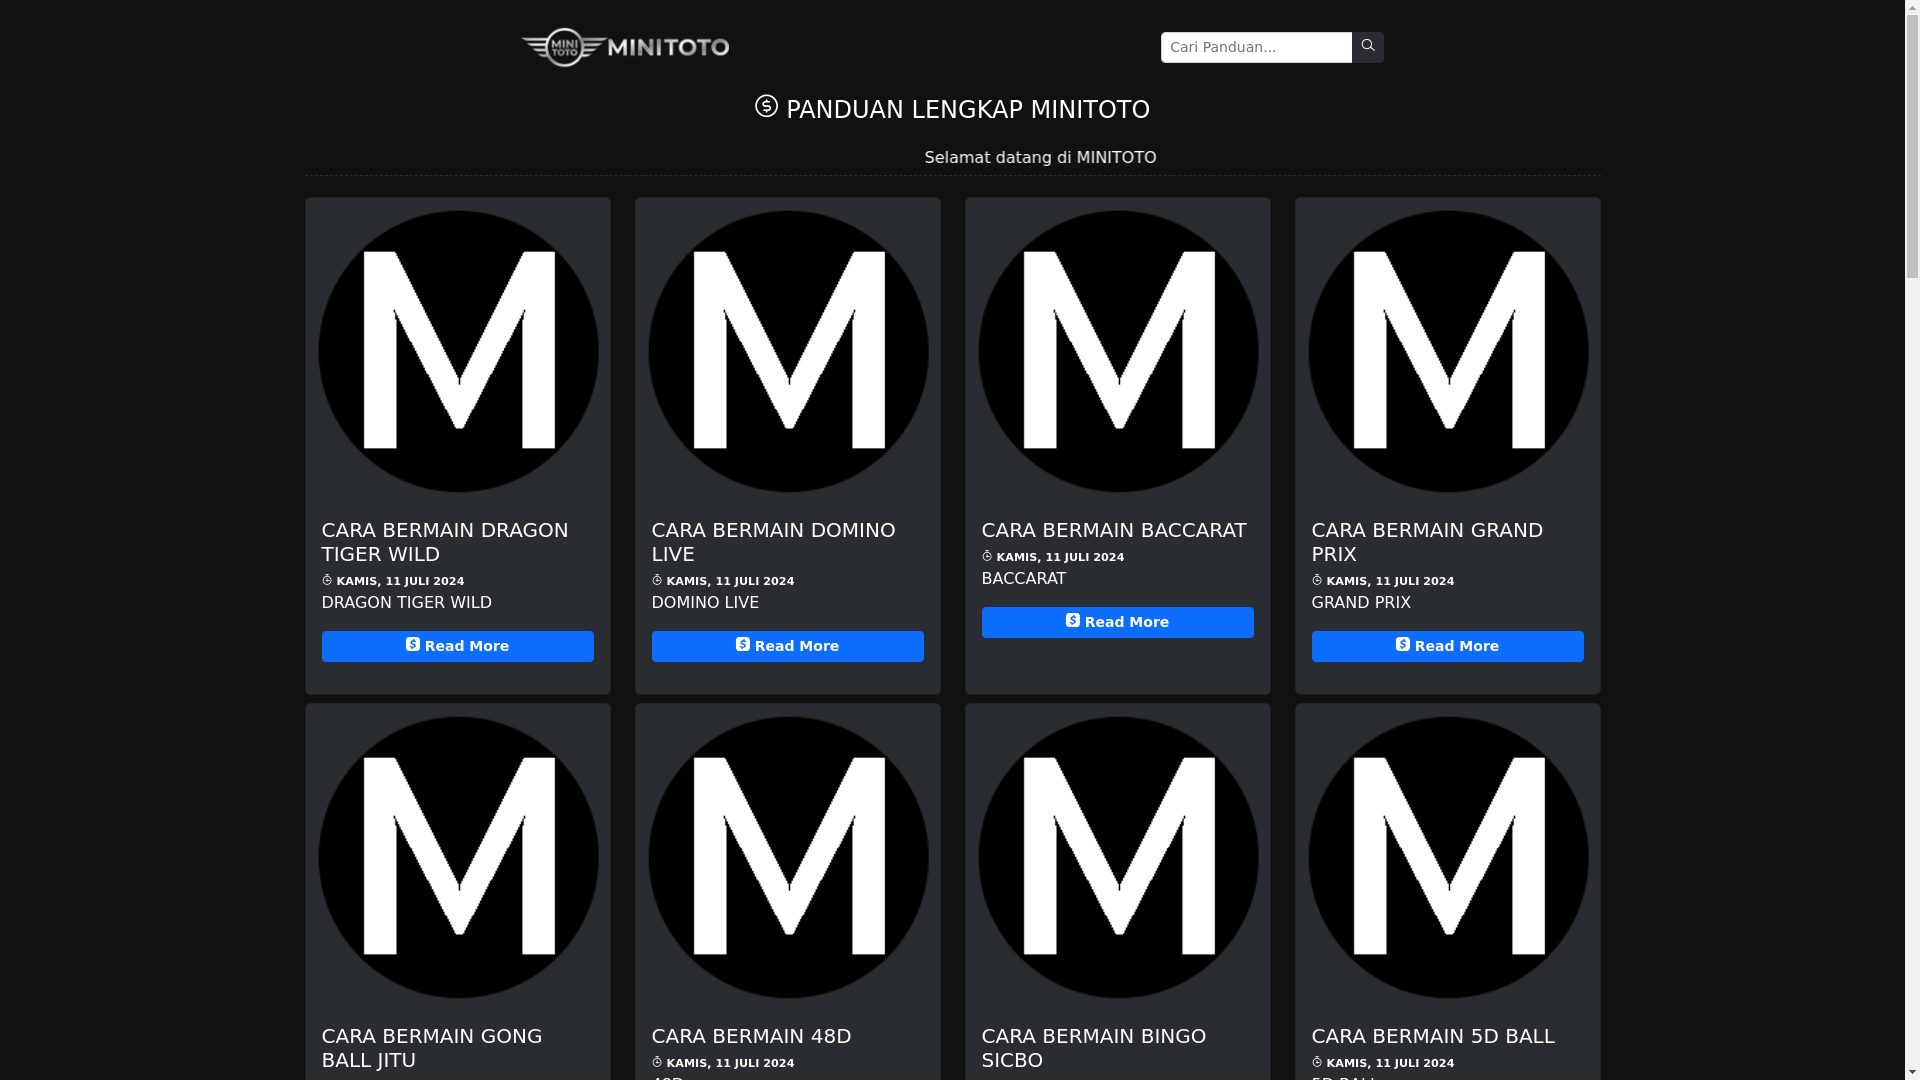Viewport: 1920px width, 1080px height.
Task: Click the clock icon beside Domino Live date
Action: click(657, 580)
